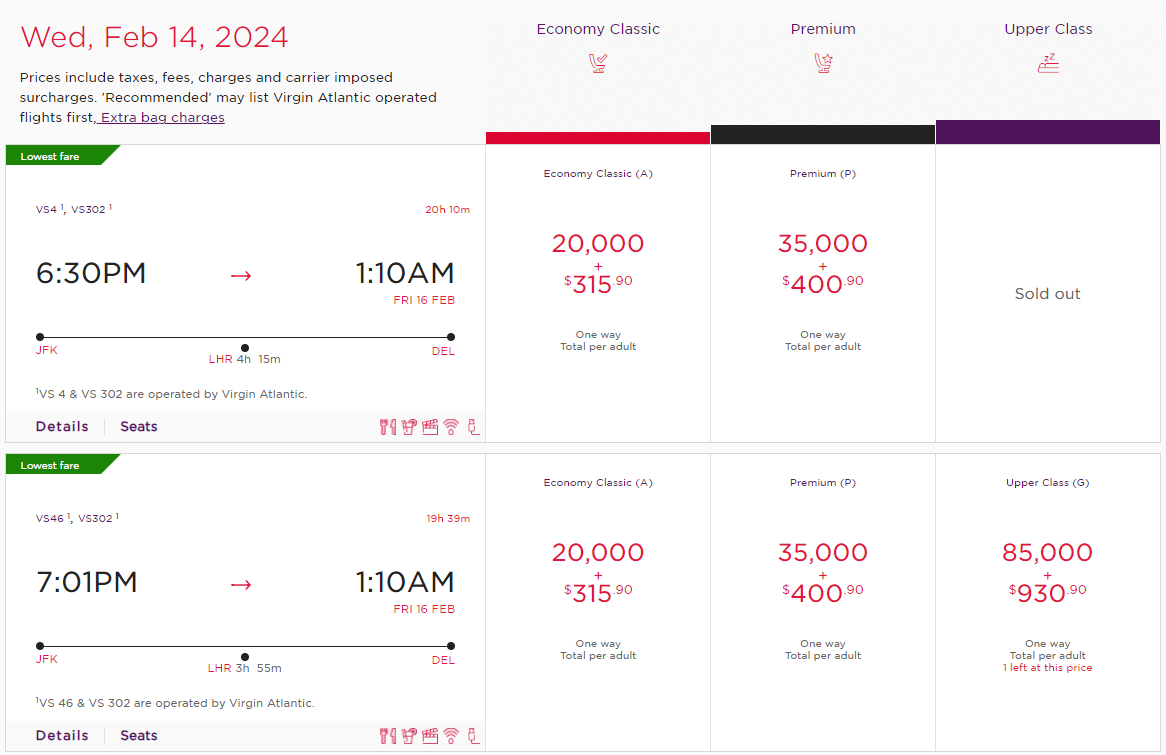Click the Upper Class flat-bed icon
This screenshot has height=755, width=1166.
click(x=1048, y=64)
